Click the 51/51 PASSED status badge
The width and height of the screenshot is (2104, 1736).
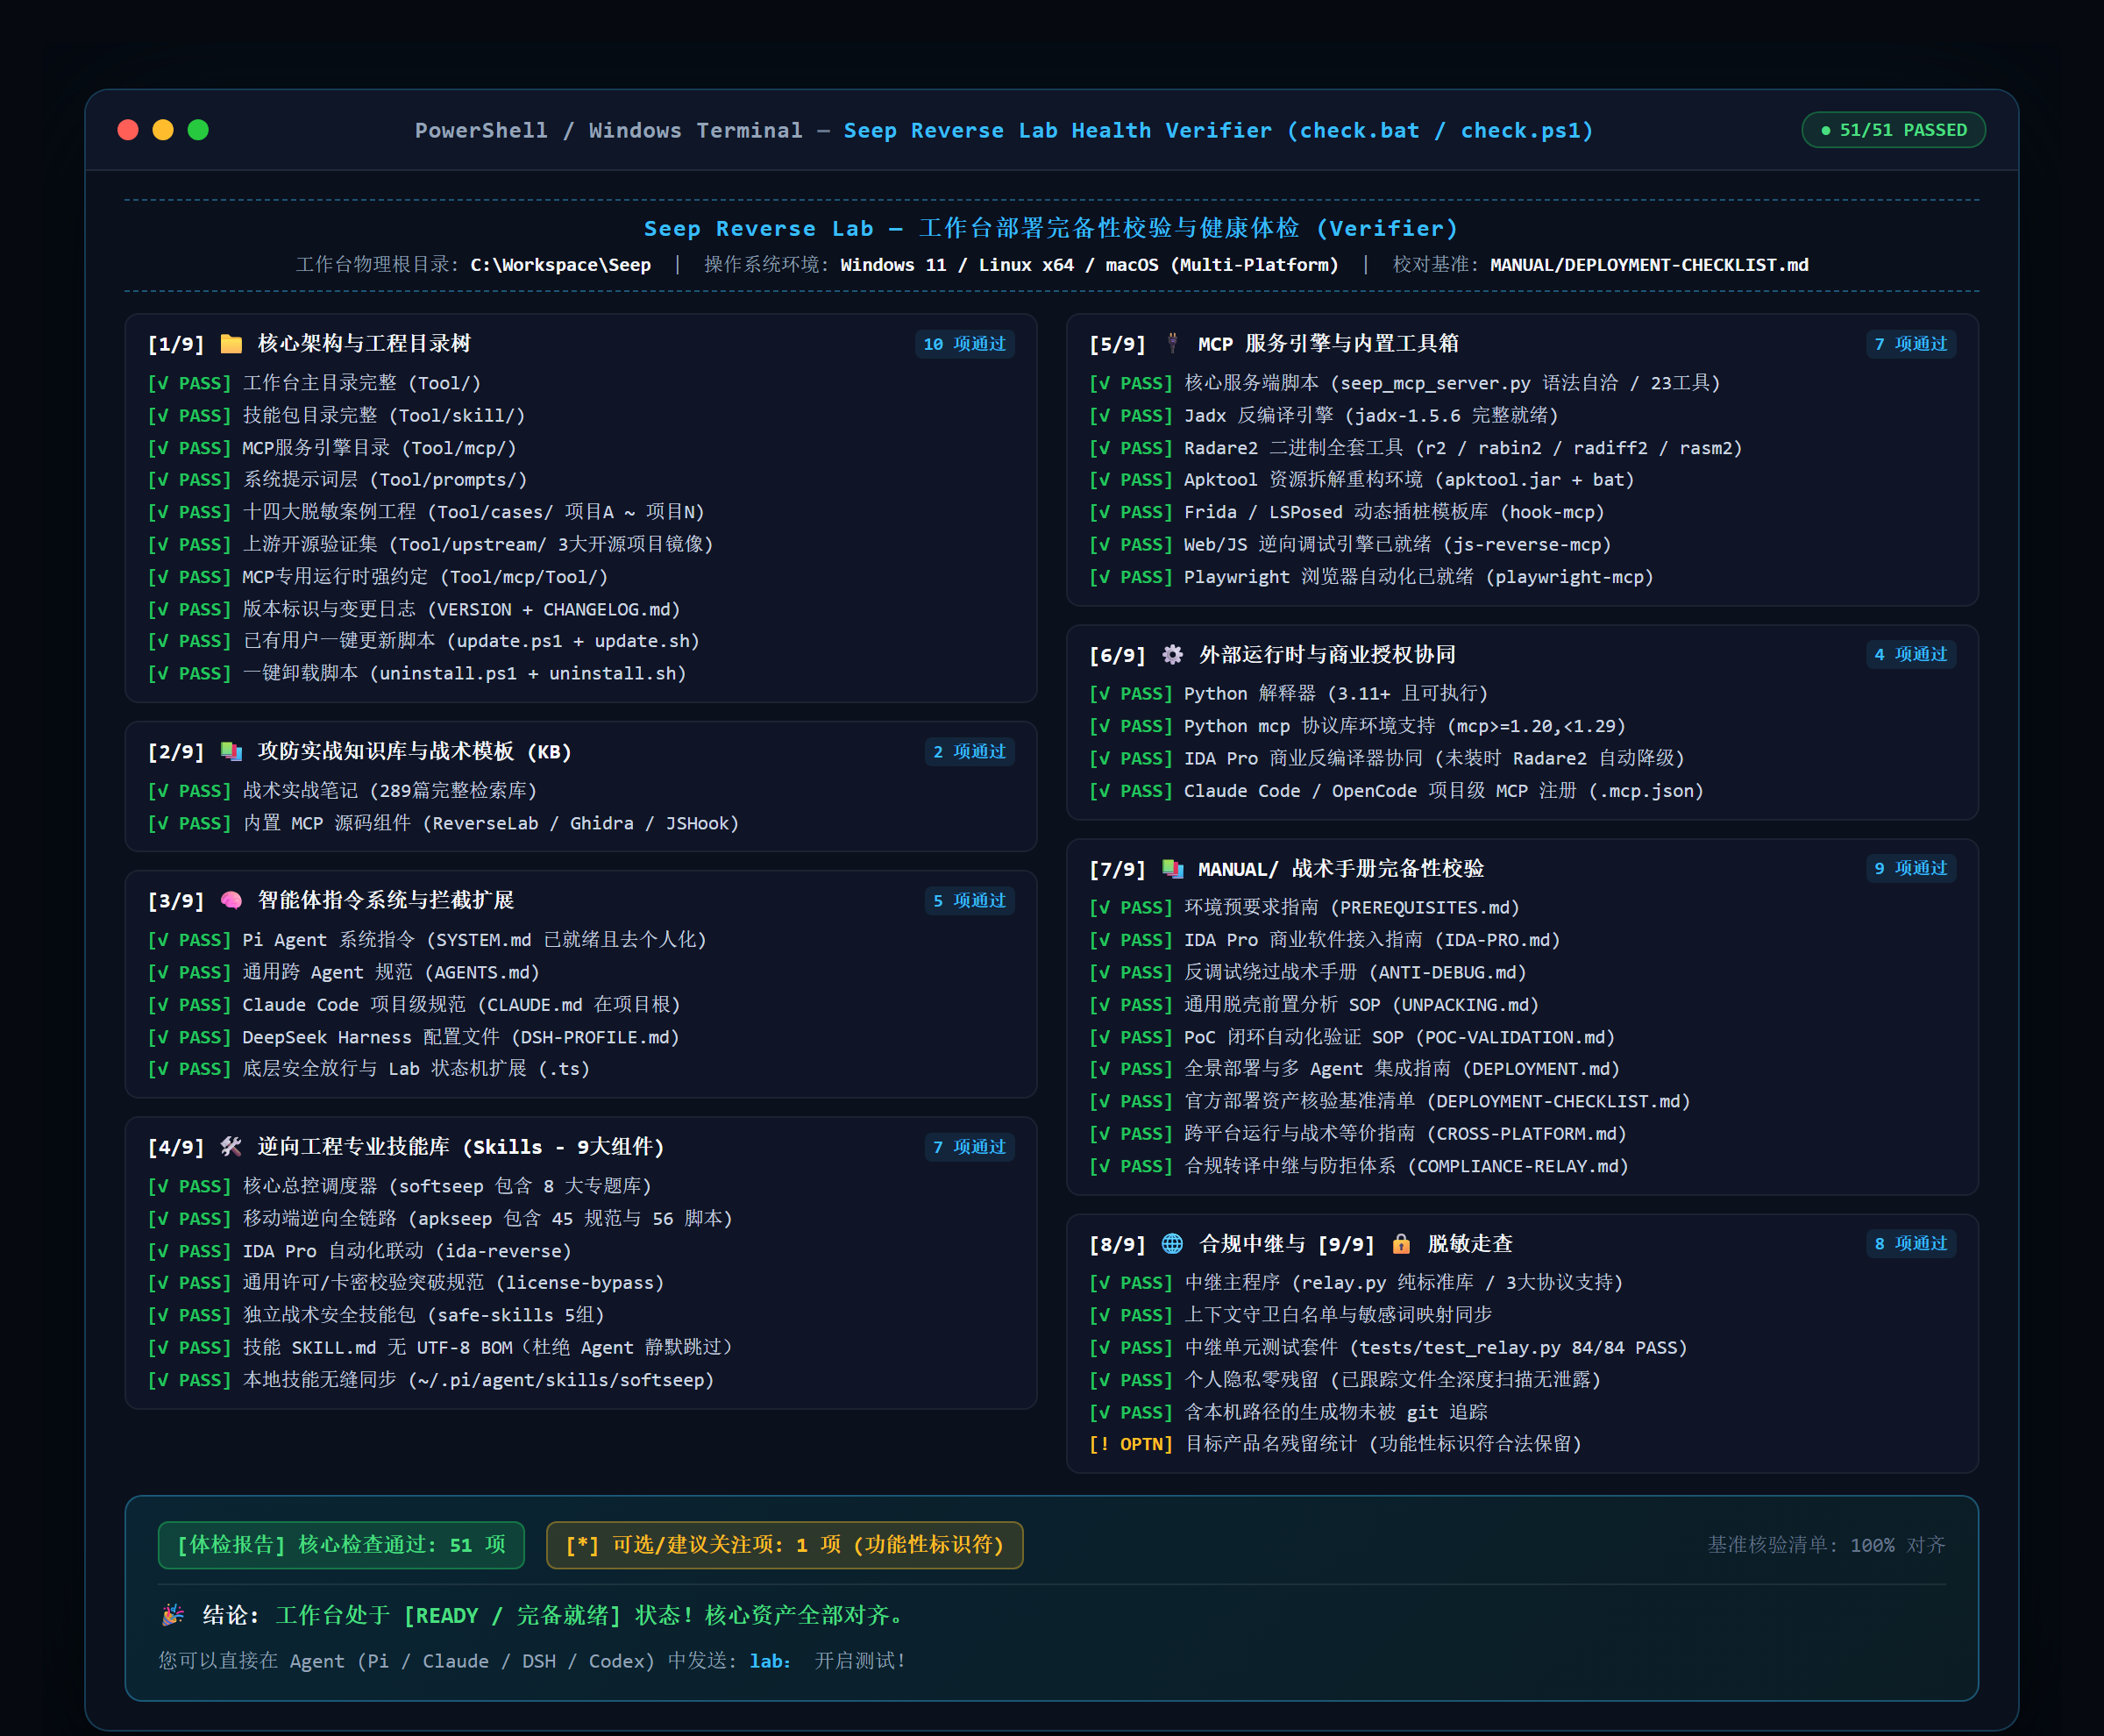click(x=1893, y=130)
